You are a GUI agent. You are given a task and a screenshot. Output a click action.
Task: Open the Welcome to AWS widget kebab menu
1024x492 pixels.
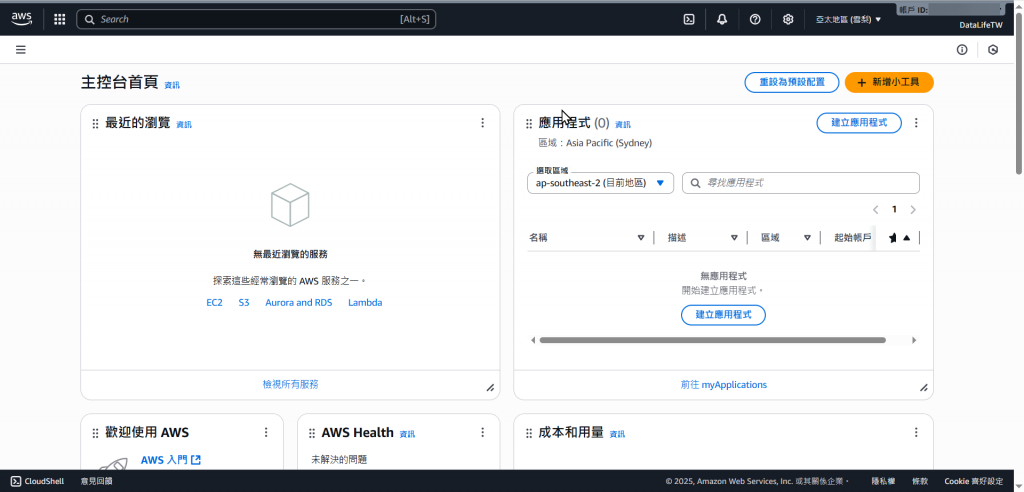click(x=266, y=432)
